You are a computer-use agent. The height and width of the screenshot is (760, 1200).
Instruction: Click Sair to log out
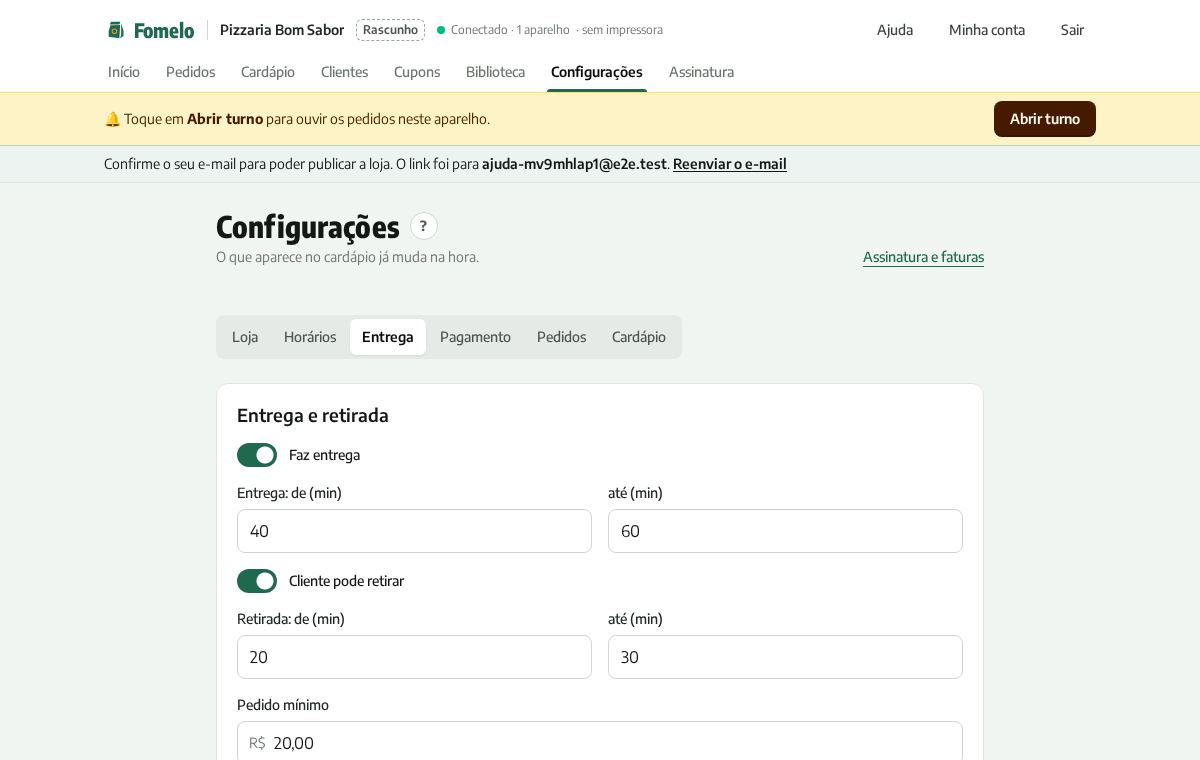(x=1072, y=30)
